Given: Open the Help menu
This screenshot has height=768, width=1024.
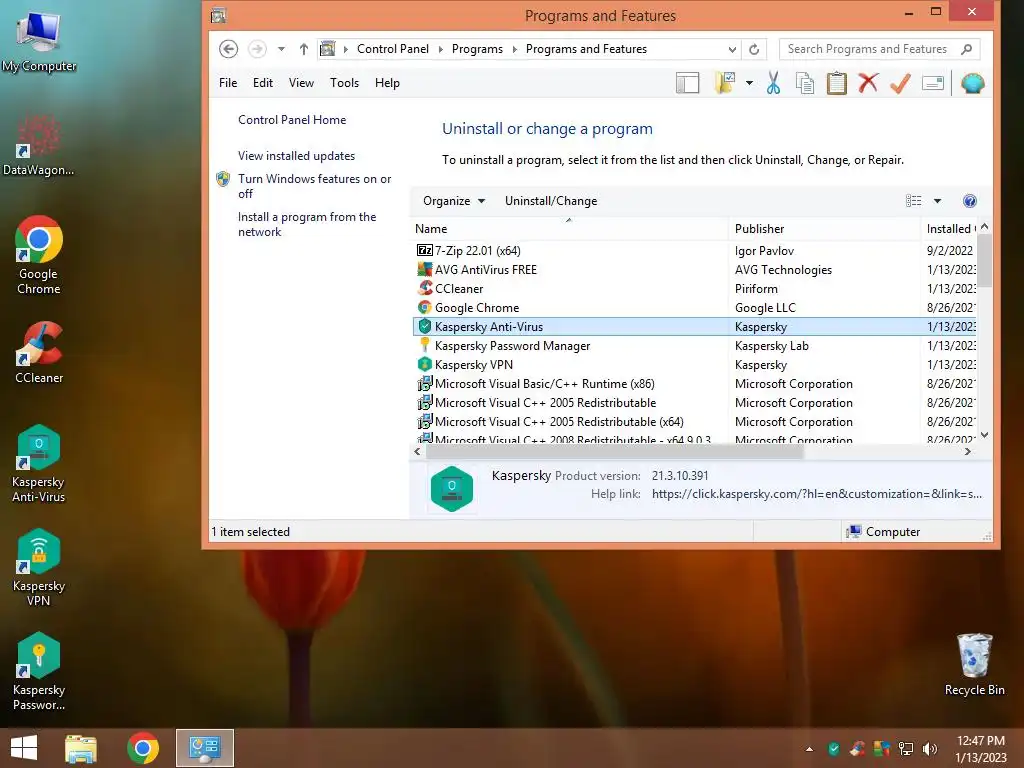Looking at the screenshot, I should (x=387, y=83).
